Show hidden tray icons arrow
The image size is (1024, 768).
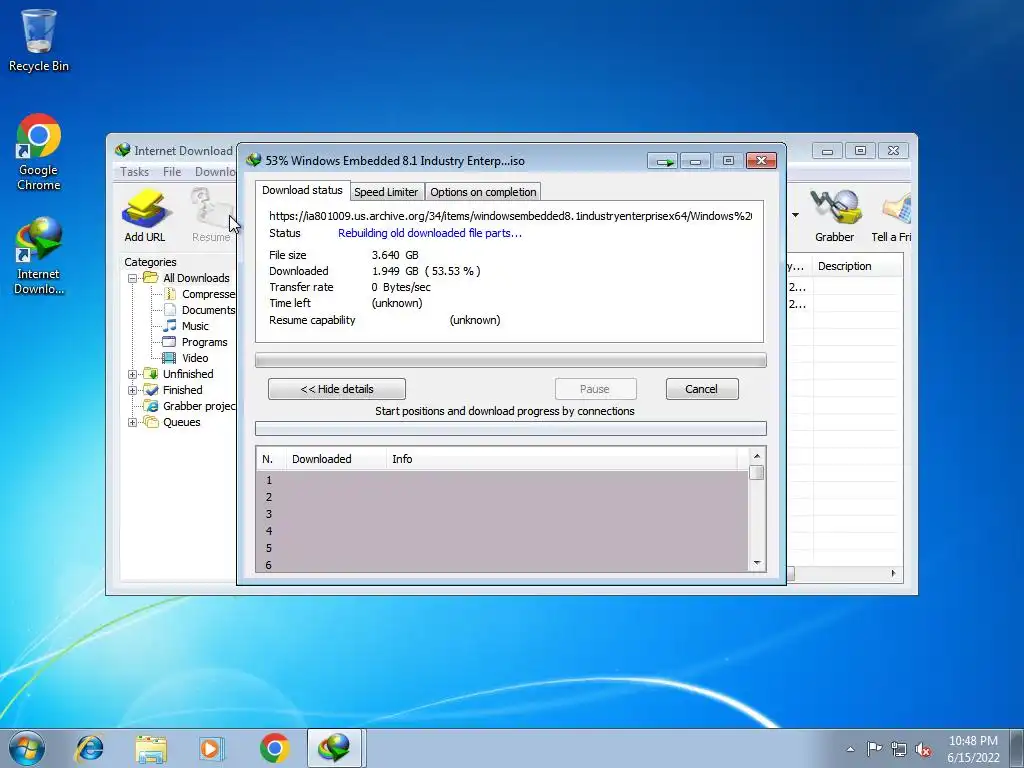pos(850,749)
